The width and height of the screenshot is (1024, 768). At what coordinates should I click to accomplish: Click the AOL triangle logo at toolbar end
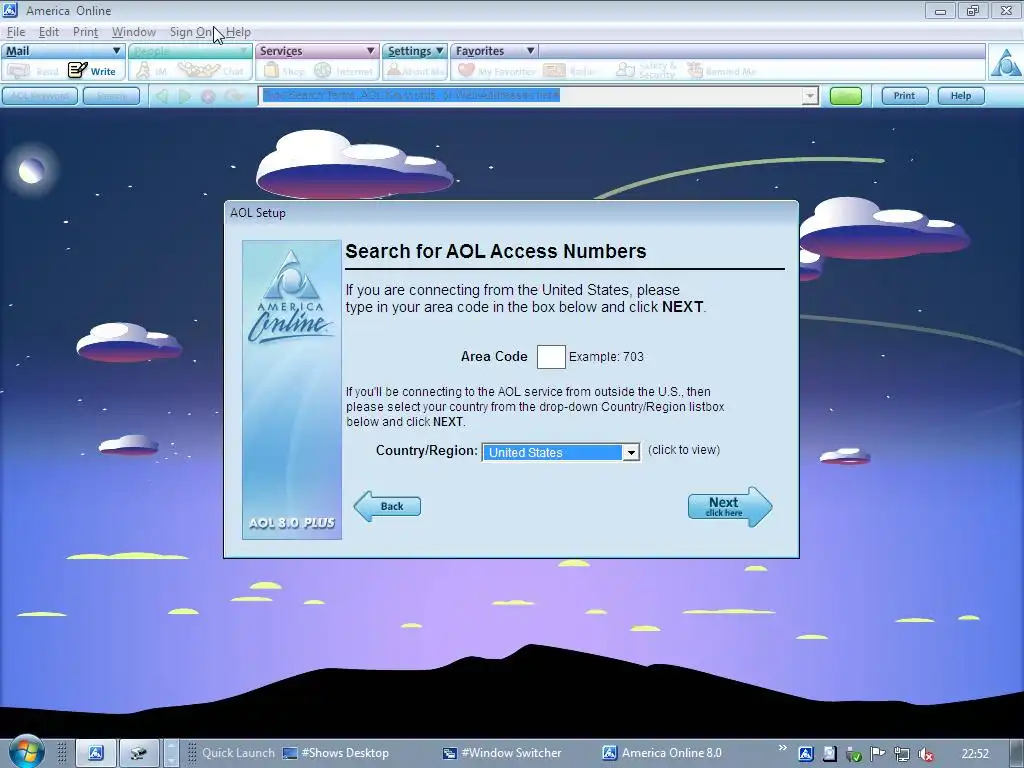1006,63
